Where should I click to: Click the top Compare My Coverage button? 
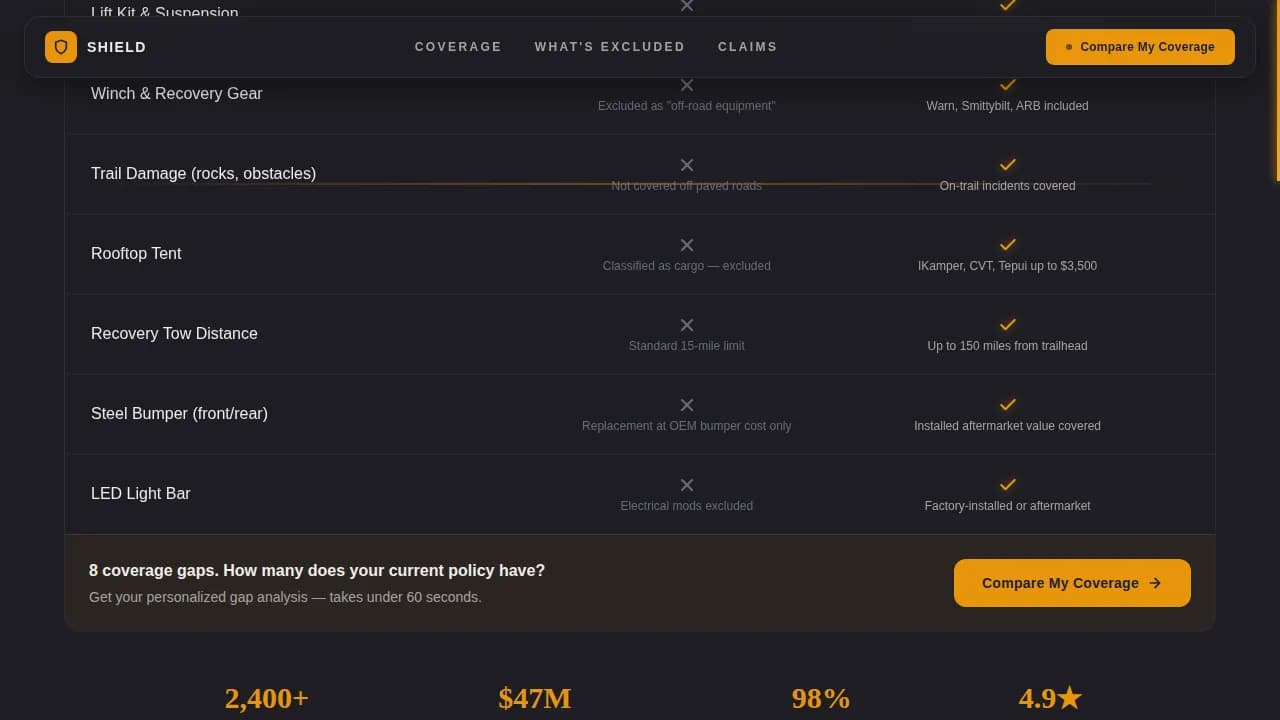1140,46
